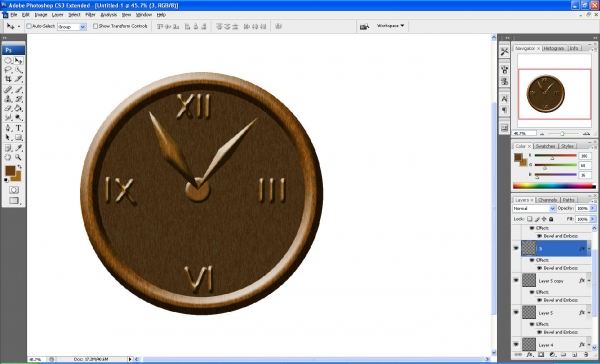Select the Pen tool
Screen dimensions: 600x364
(8, 128)
